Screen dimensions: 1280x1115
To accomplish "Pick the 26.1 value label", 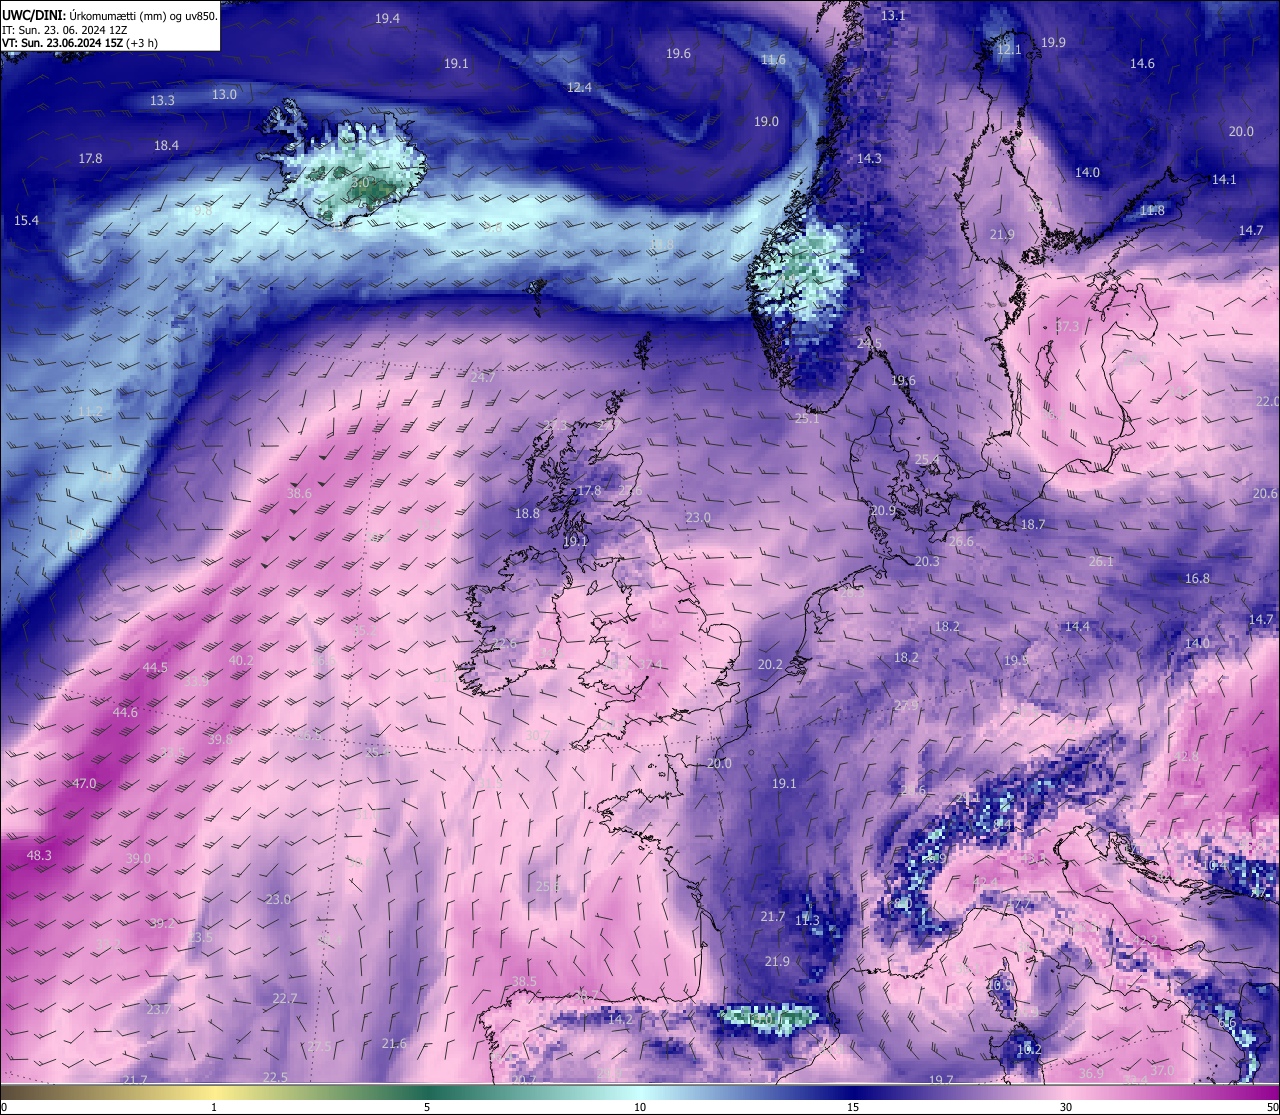I will (1100, 562).
